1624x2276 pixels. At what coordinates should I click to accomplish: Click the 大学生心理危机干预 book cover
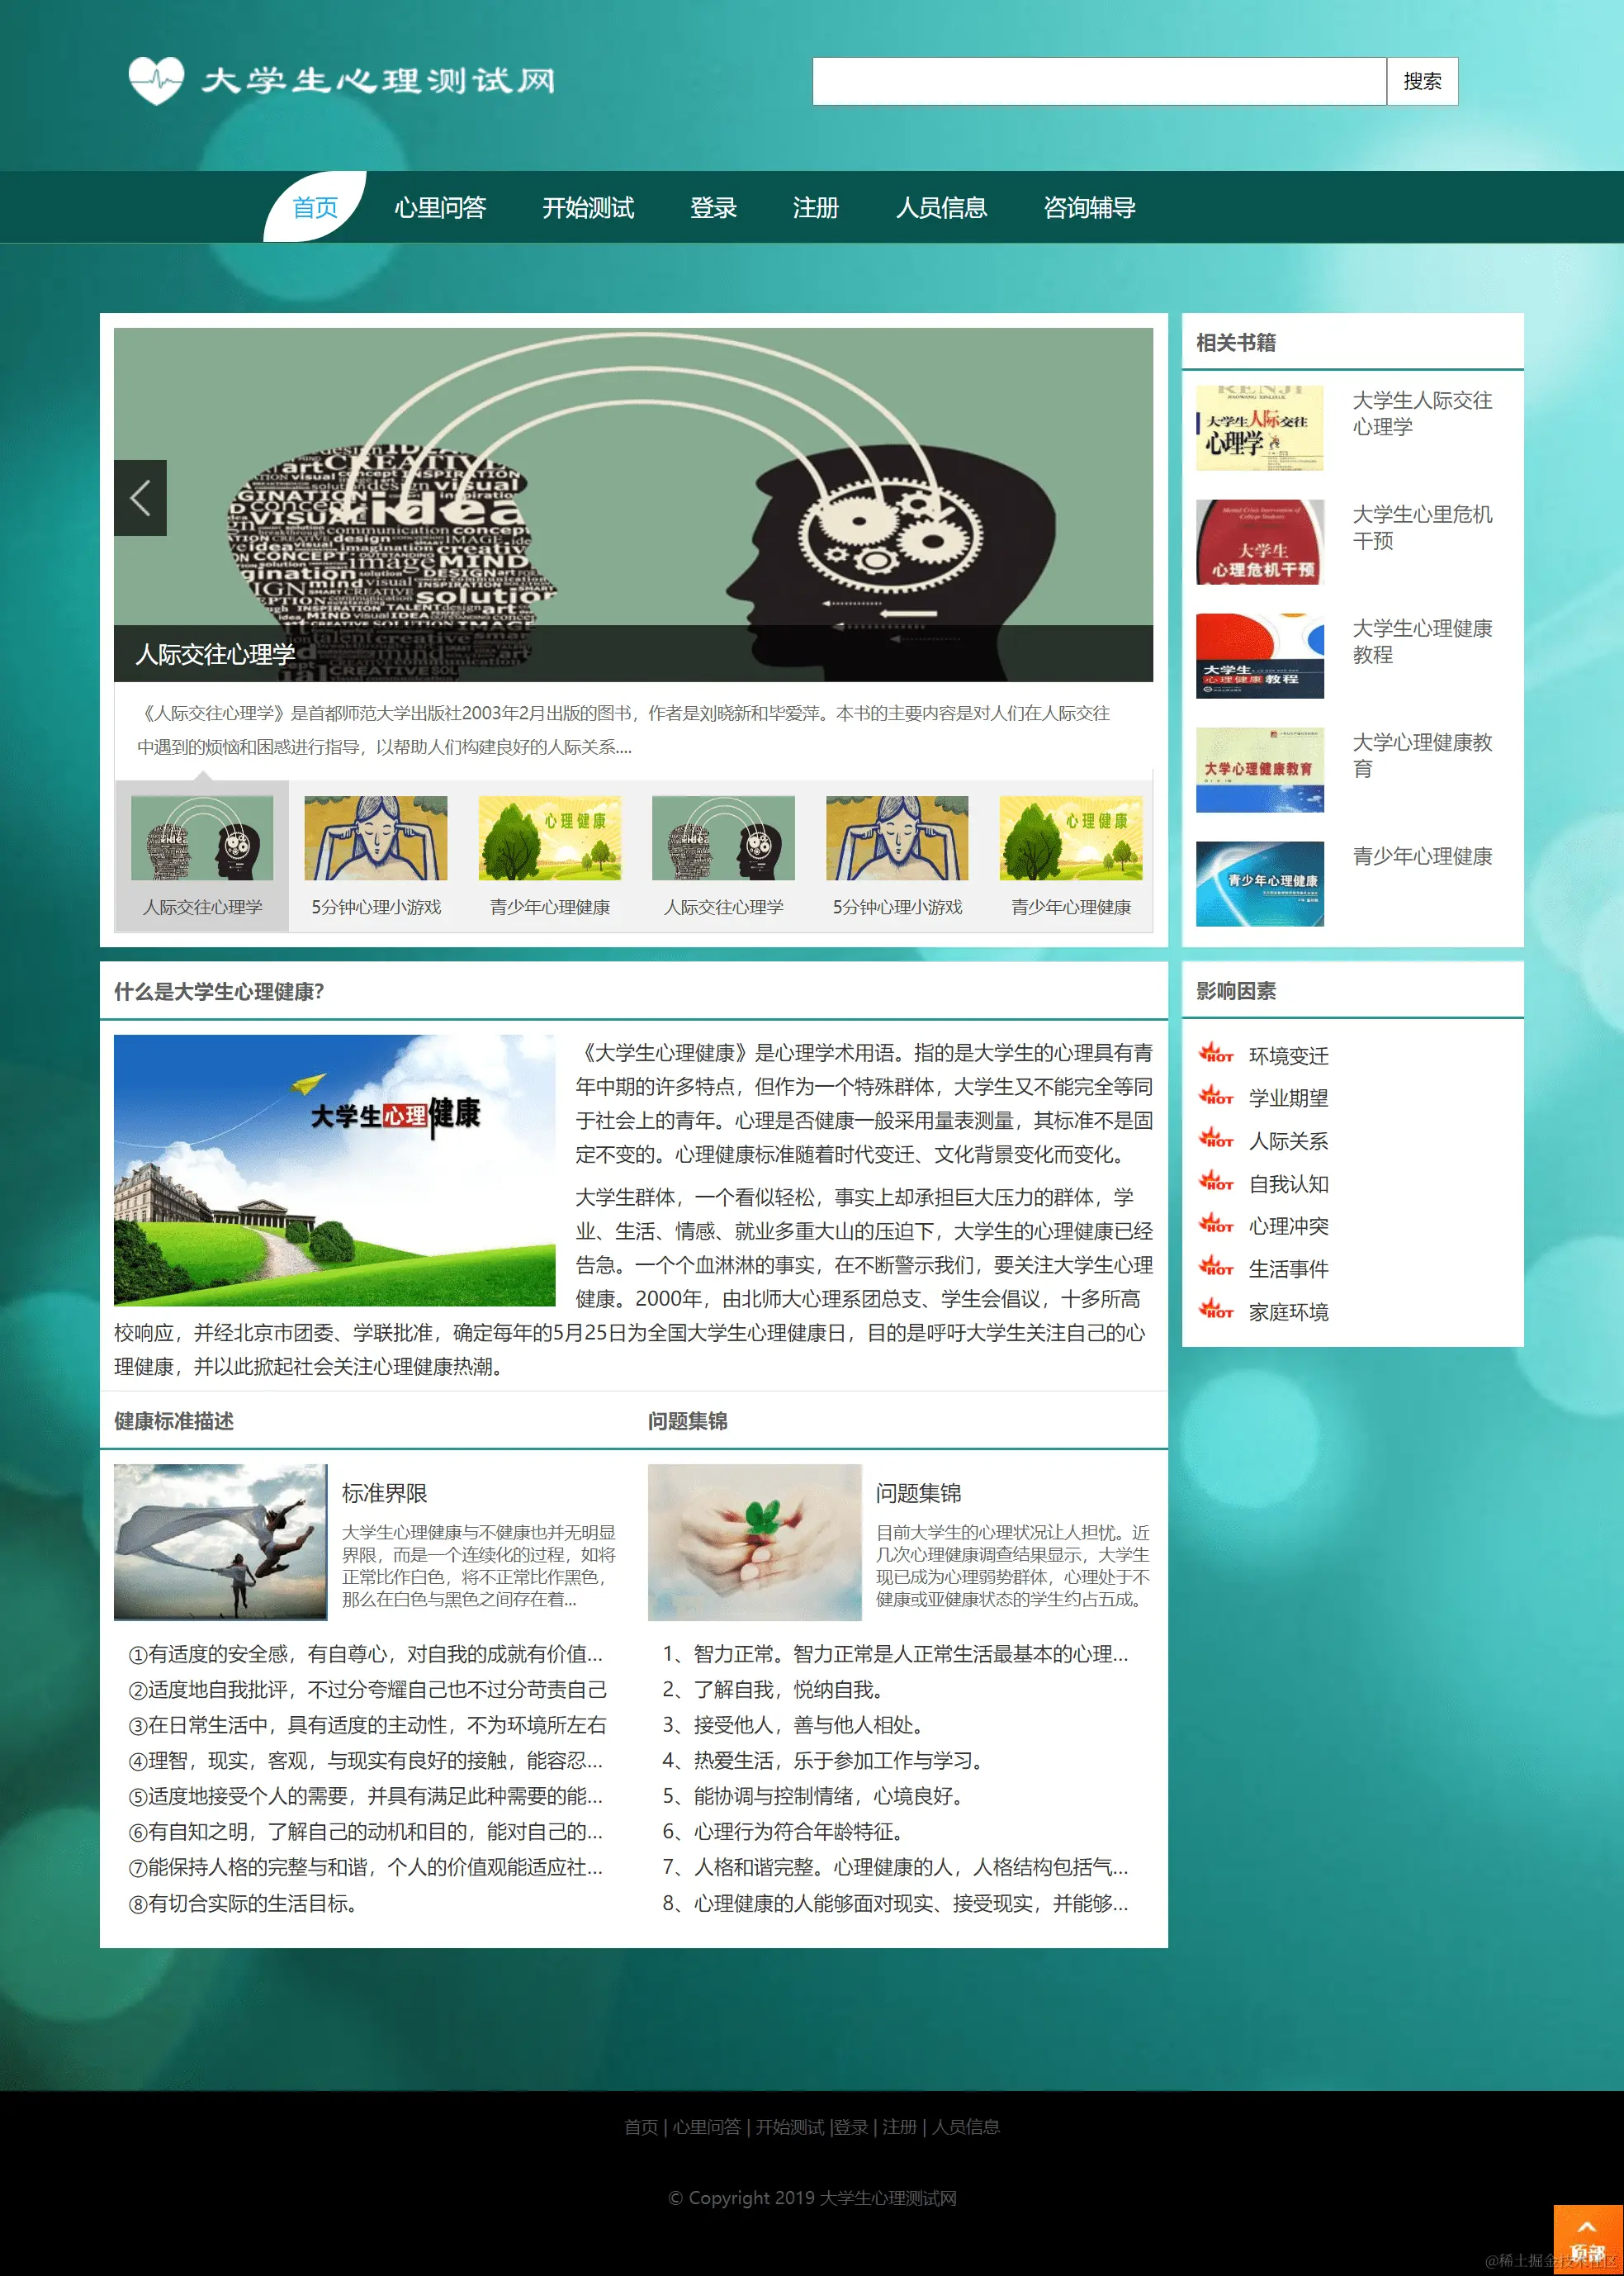(1261, 545)
